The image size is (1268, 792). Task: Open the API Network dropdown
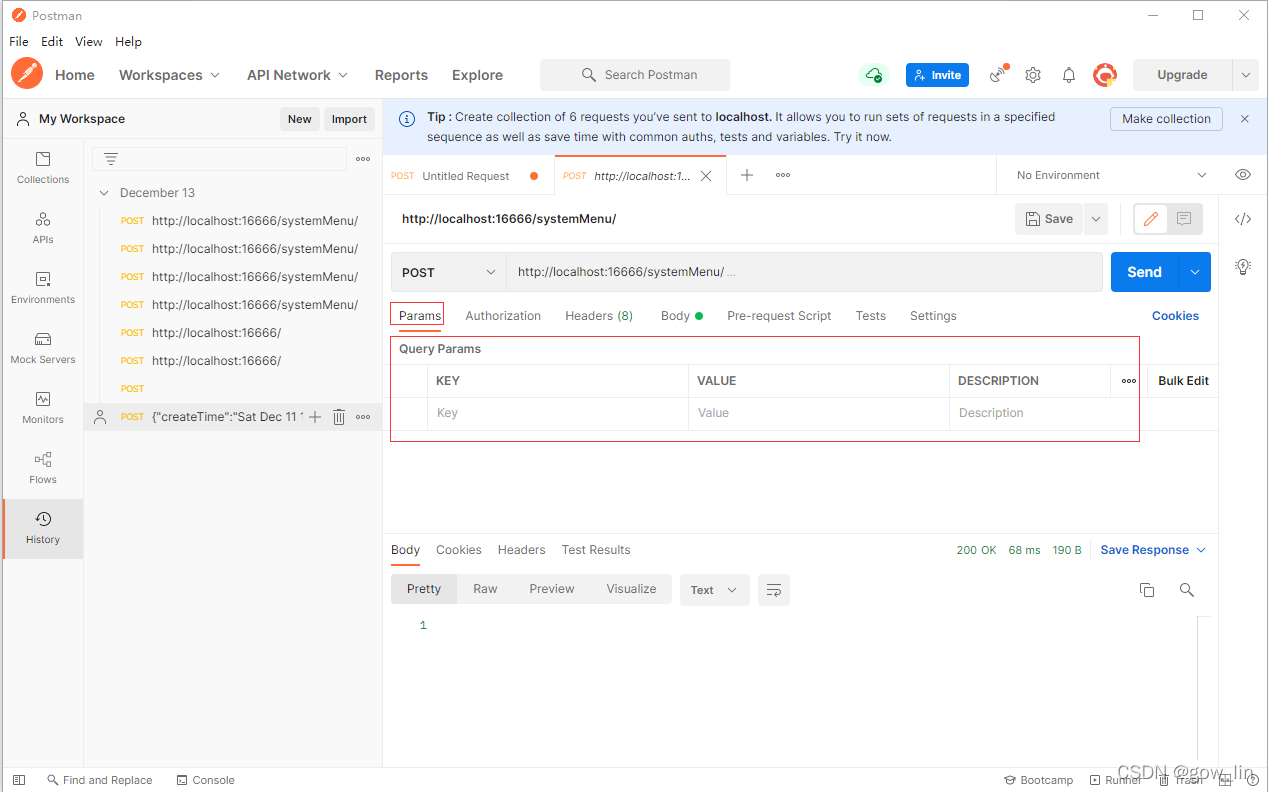(297, 75)
